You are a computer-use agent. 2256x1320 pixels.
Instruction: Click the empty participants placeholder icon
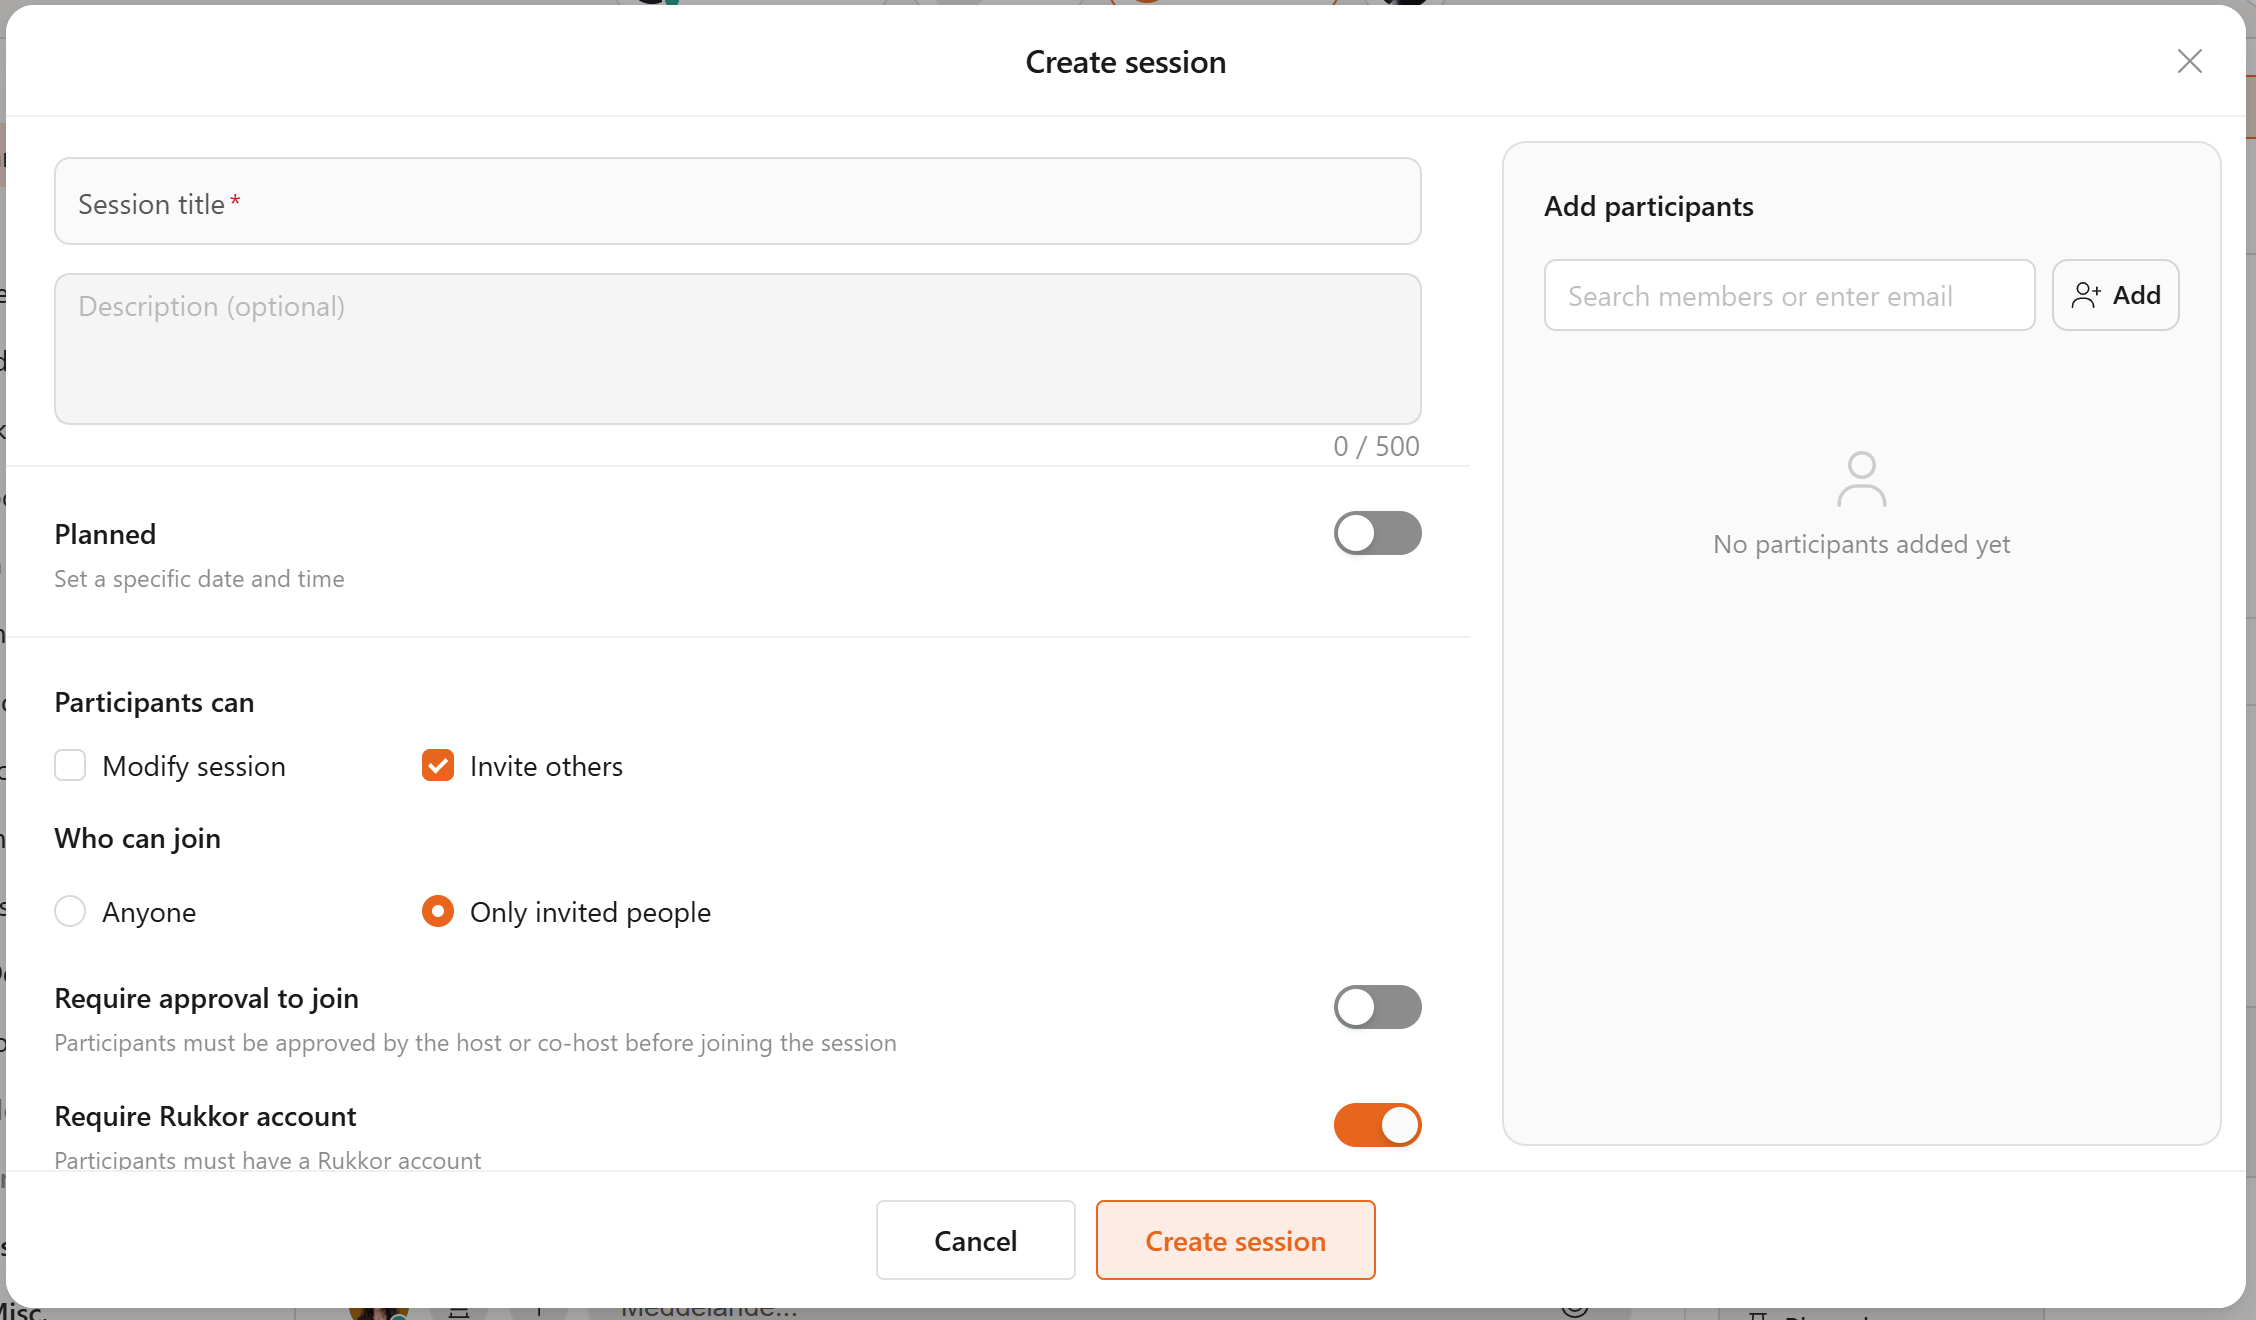[x=1861, y=479]
